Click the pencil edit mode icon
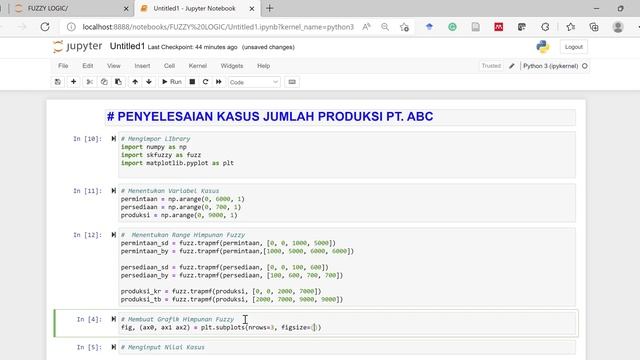Screen dimensions: 640x360 512,66
